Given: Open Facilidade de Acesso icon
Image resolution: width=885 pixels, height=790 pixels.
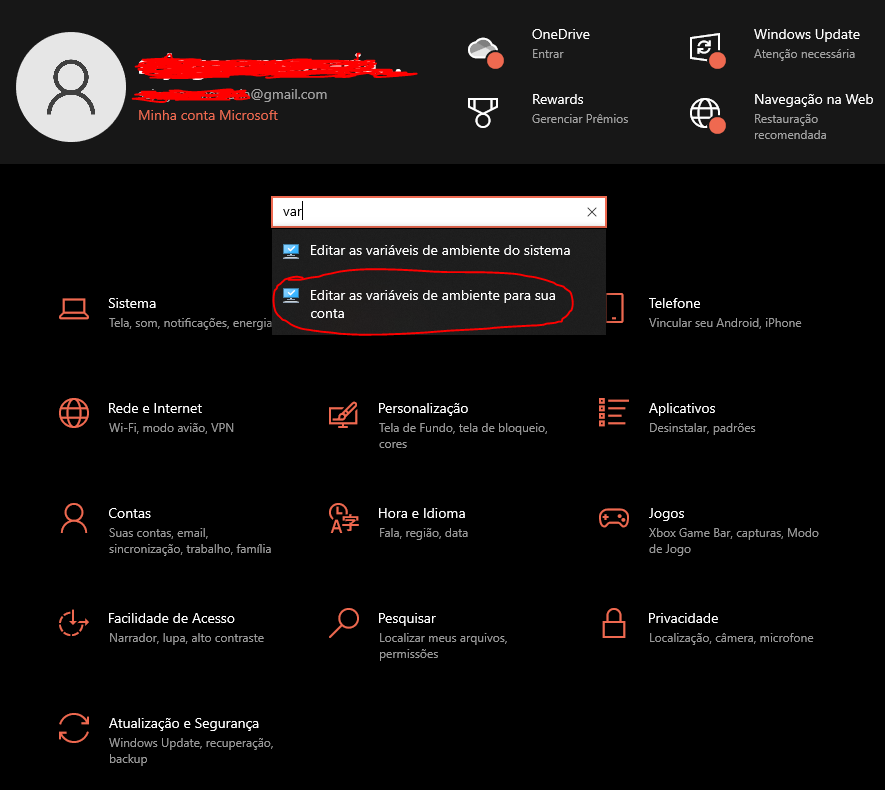Looking at the screenshot, I should click(74, 623).
